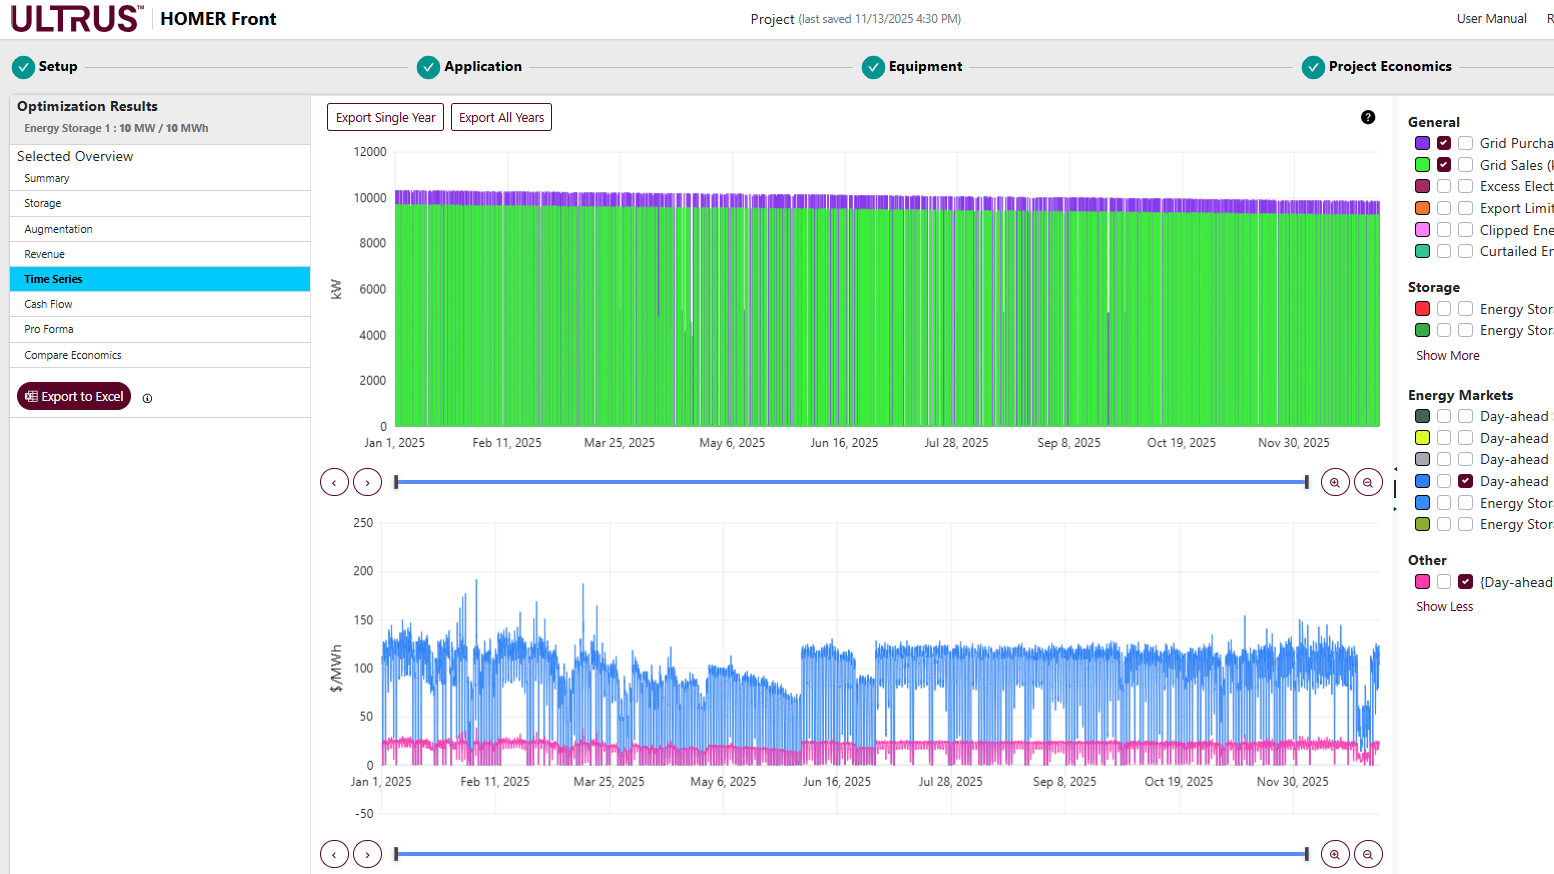
Task: Select Pro Forma in results sidebar
Action: pos(49,329)
